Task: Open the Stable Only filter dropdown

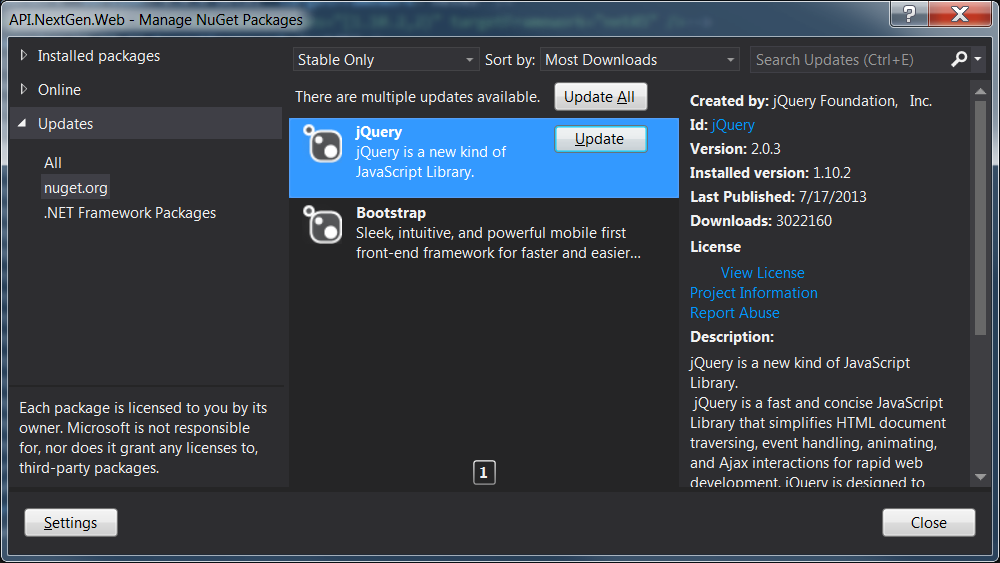Action: (386, 59)
